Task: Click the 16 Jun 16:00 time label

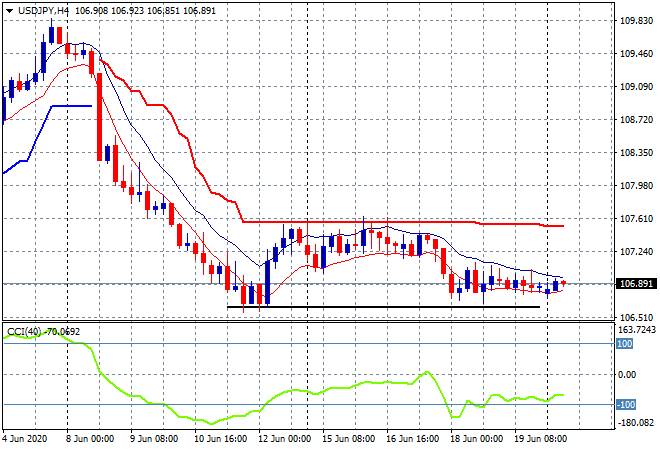Action: tap(412, 439)
